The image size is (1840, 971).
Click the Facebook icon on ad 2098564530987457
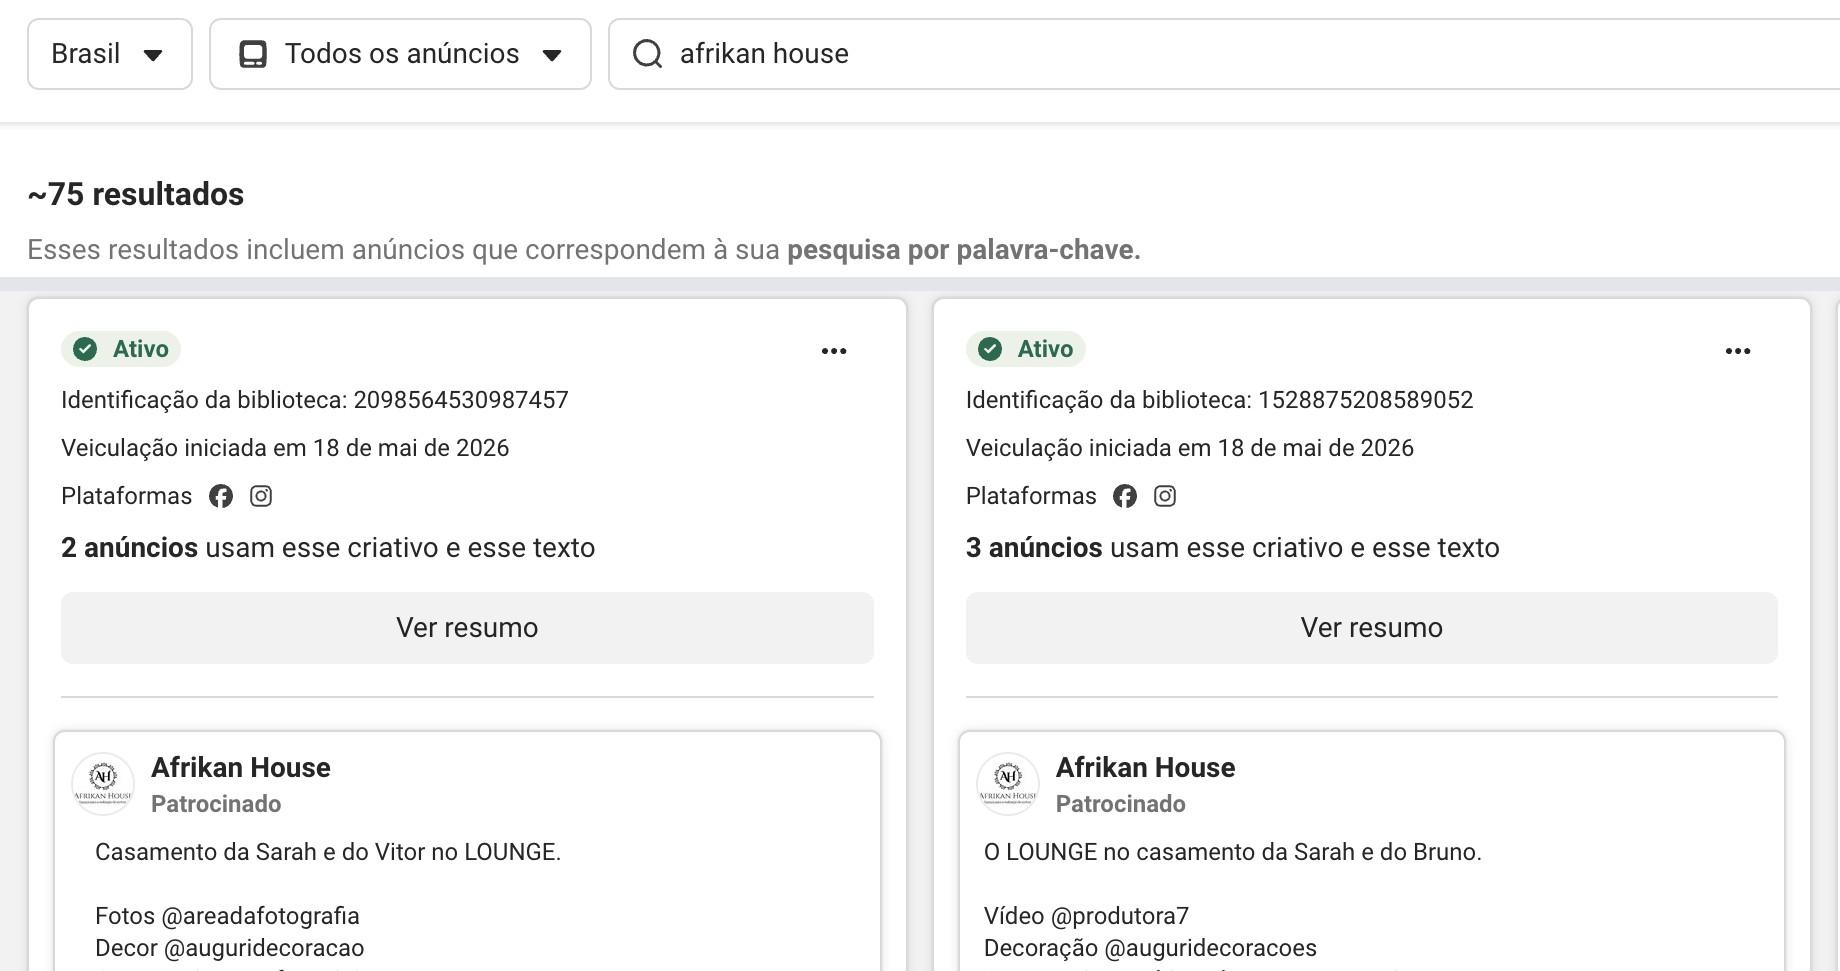(x=221, y=496)
